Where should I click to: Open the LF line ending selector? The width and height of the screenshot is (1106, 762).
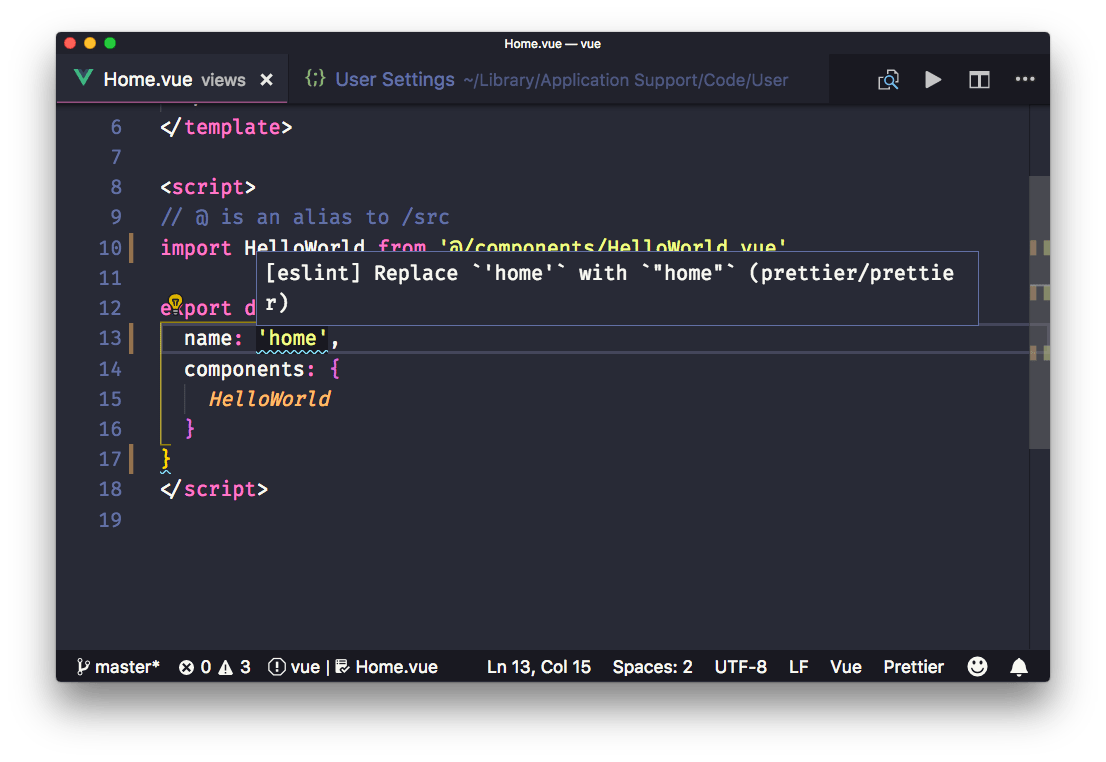(798, 667)
